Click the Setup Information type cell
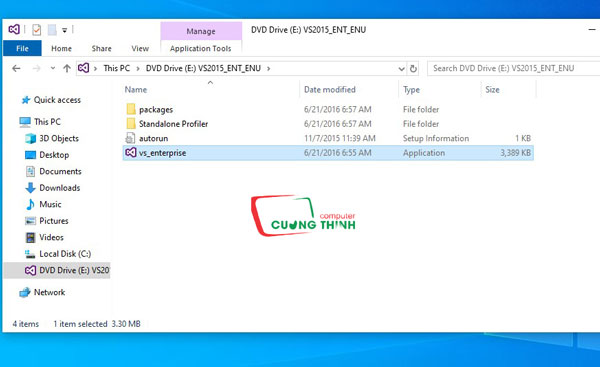Screen dimensions: 600x367 436,138
